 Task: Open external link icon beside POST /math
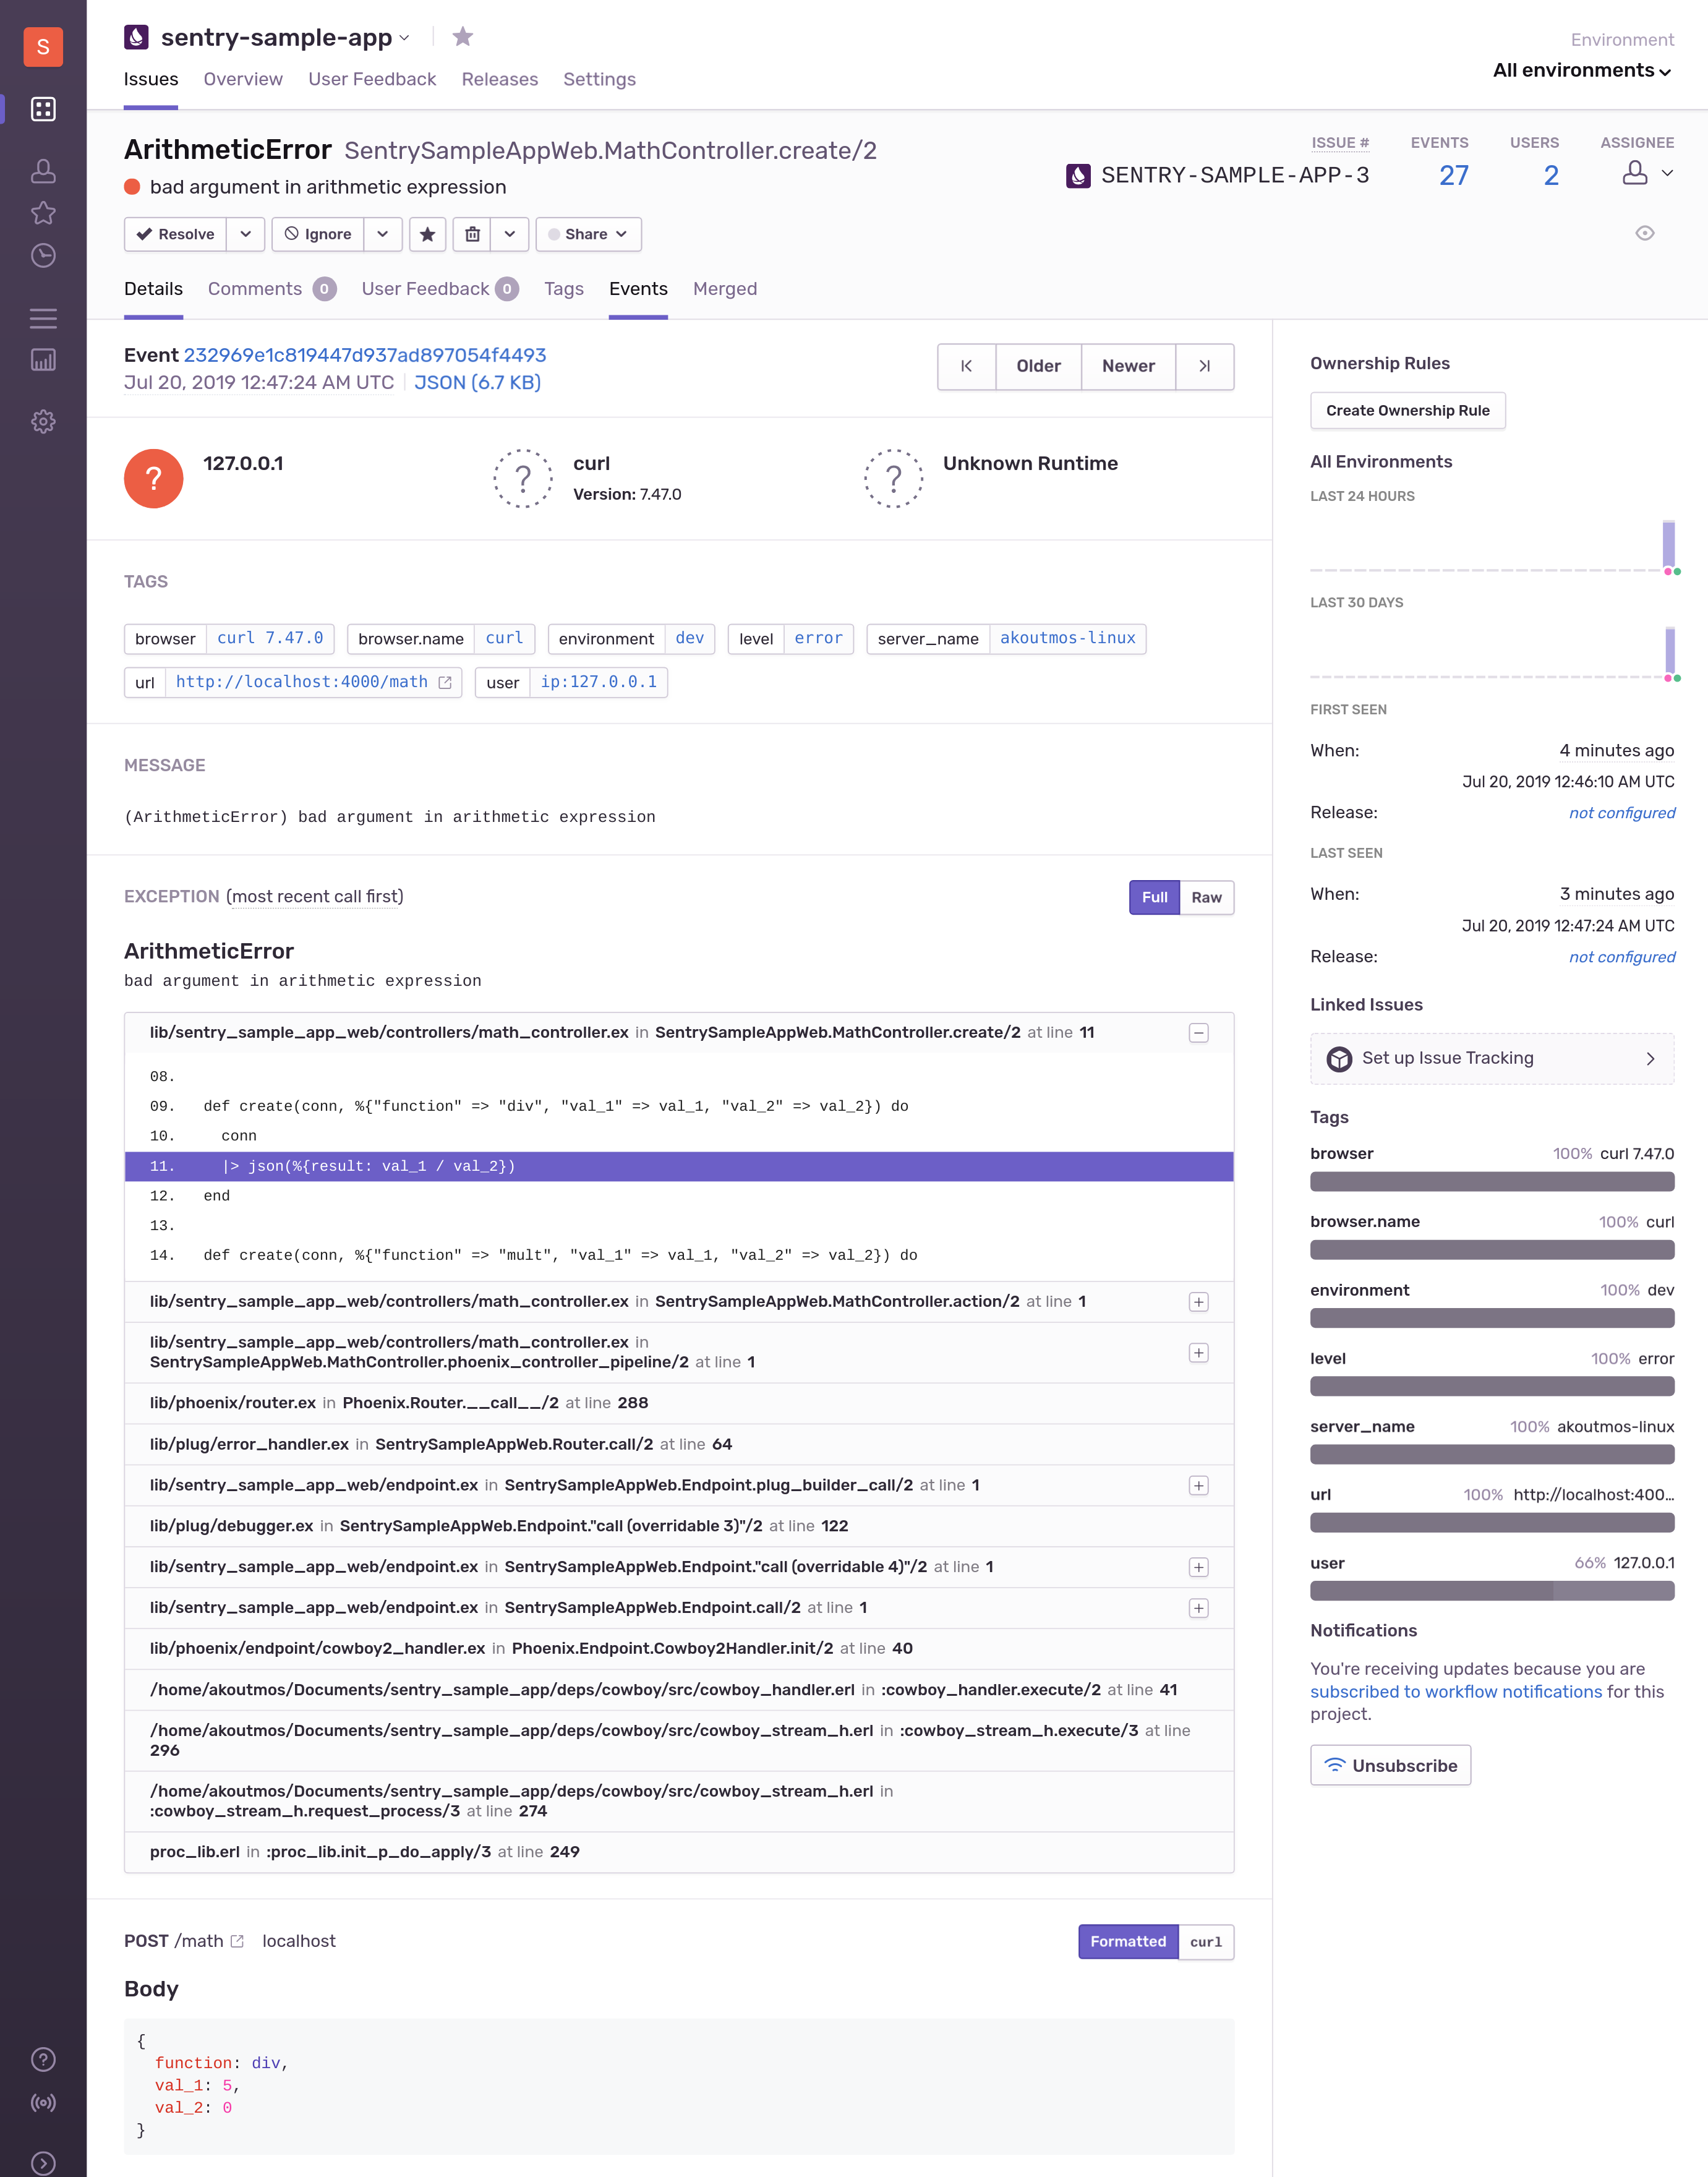coord(237,1941)
